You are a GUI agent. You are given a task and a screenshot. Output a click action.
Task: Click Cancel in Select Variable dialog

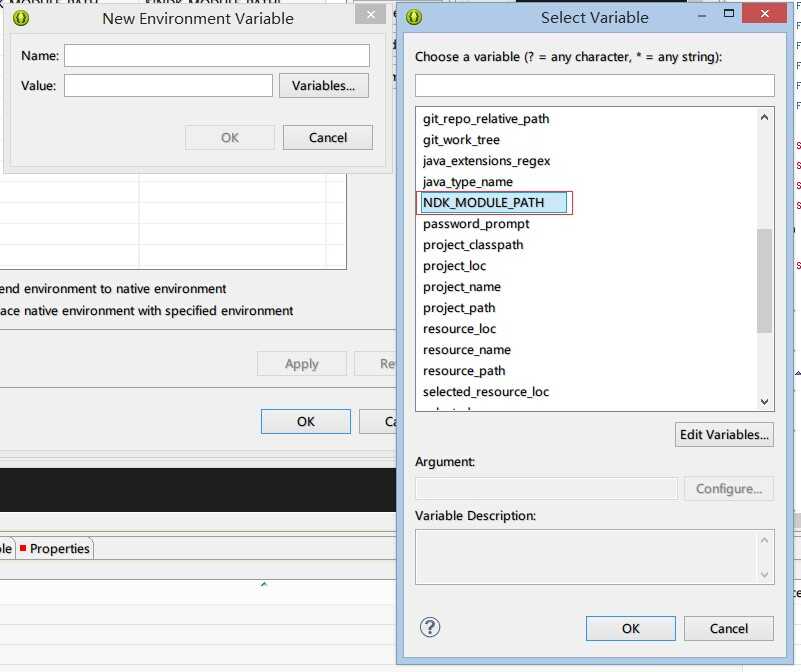[x=729, y=629]
